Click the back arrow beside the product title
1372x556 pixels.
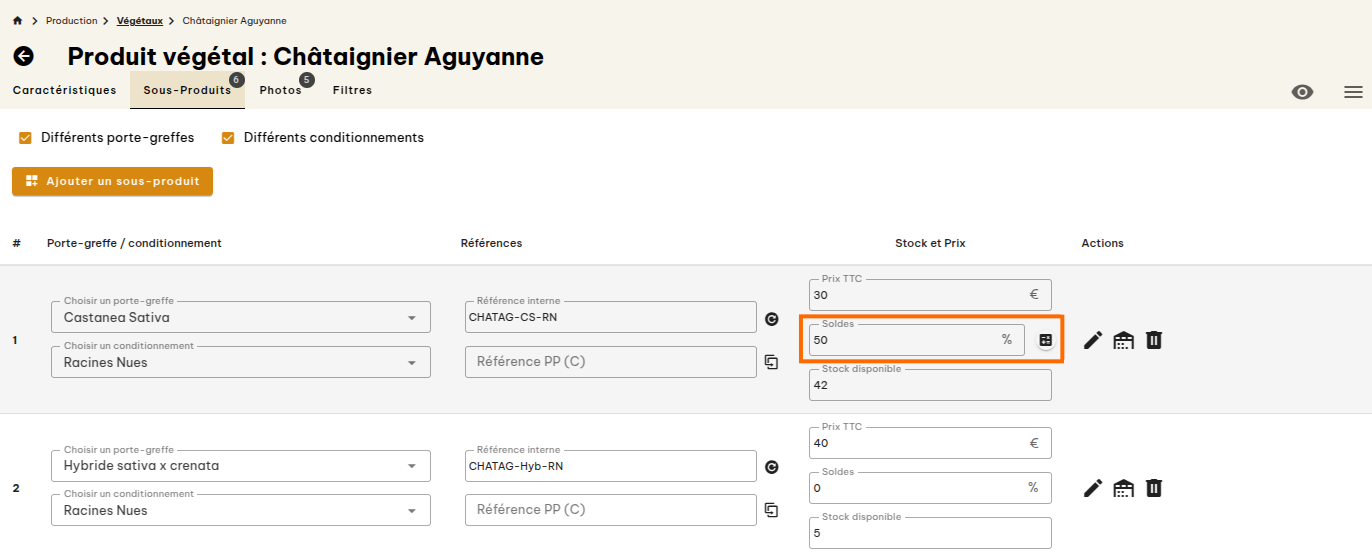23,57
